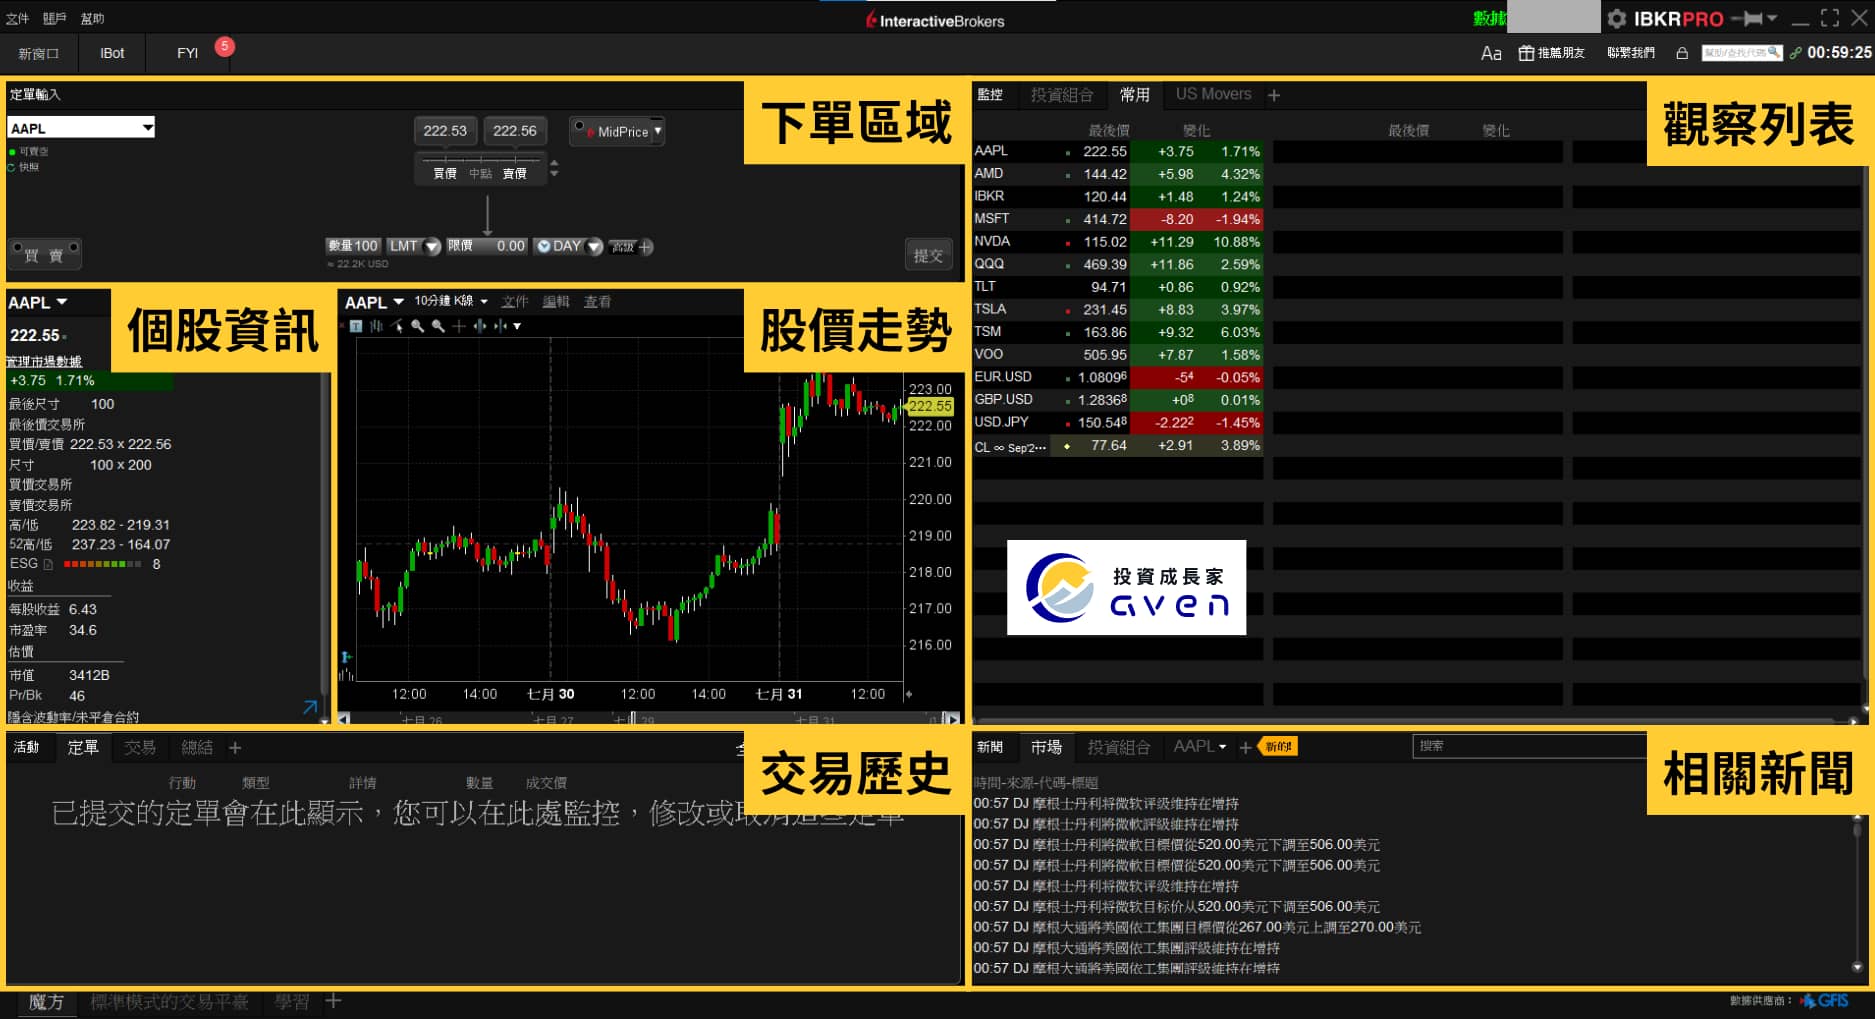Add a new tab in the watchlist panel

coord(1274,95)
